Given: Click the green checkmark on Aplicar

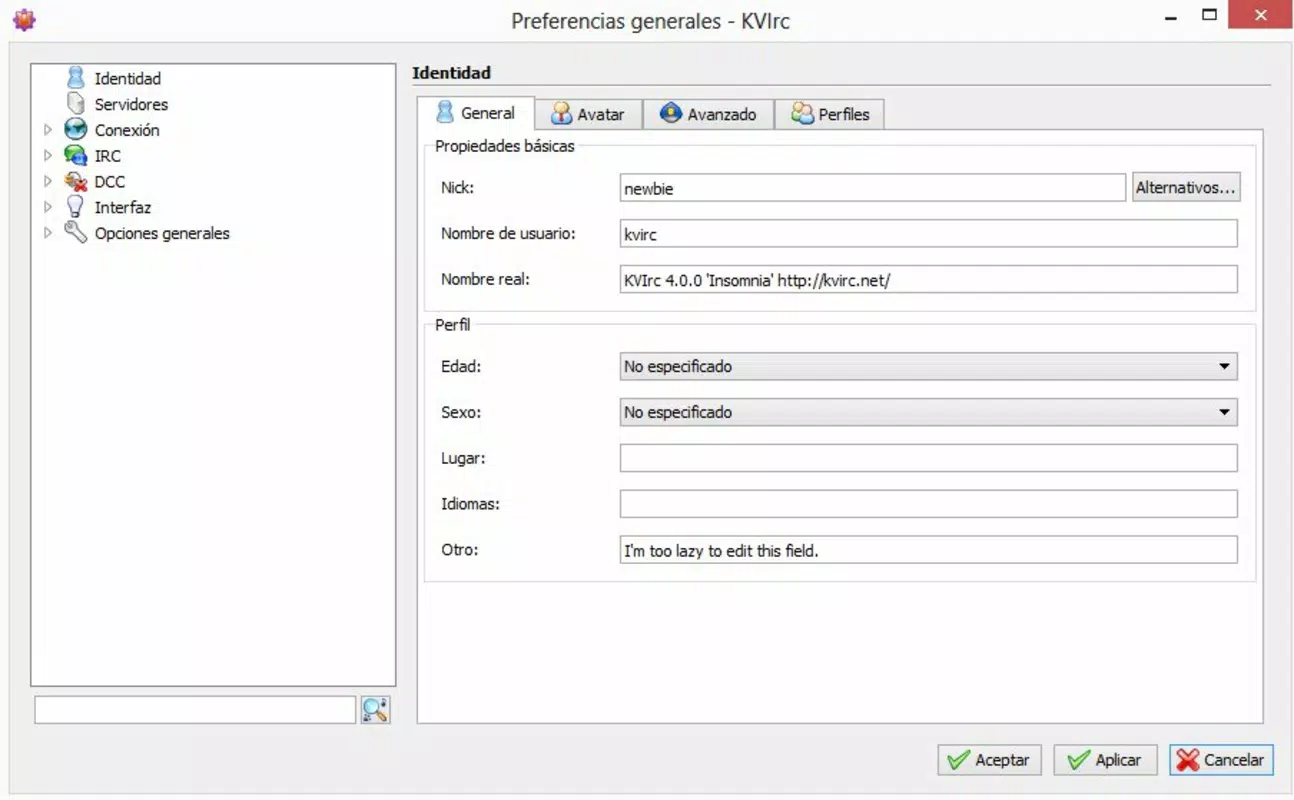Looking at the screenshot, I should coord(1078,760).
